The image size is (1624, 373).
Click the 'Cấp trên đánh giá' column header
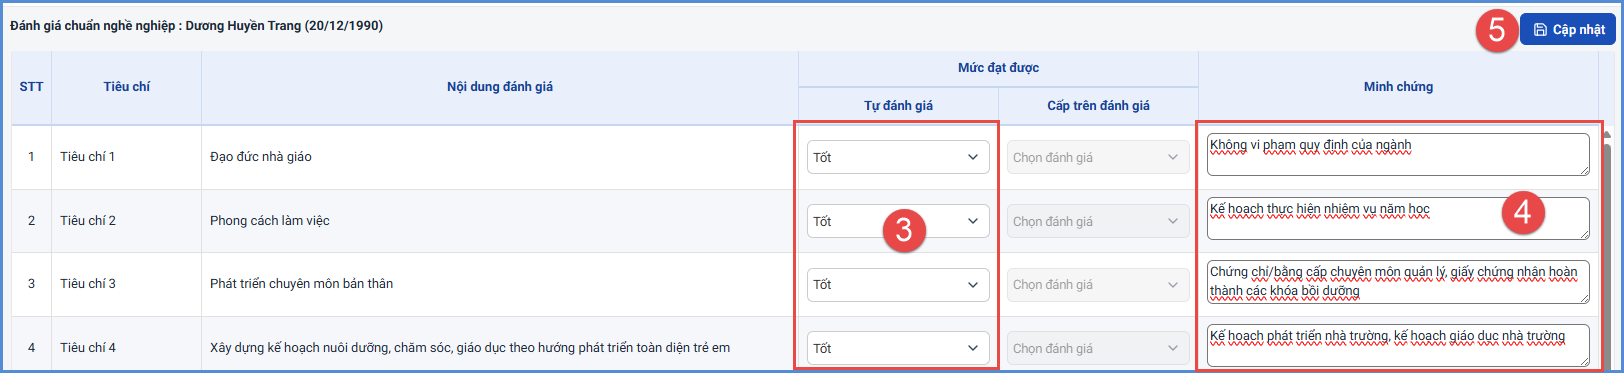pos(1098,105)
